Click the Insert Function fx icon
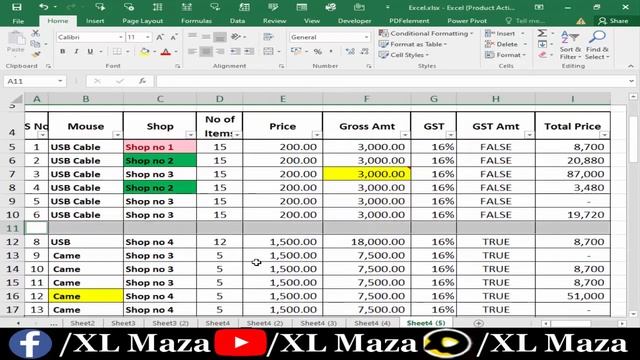Image resolution: width=640 pixels, height=360 pixels. point(142,81)
